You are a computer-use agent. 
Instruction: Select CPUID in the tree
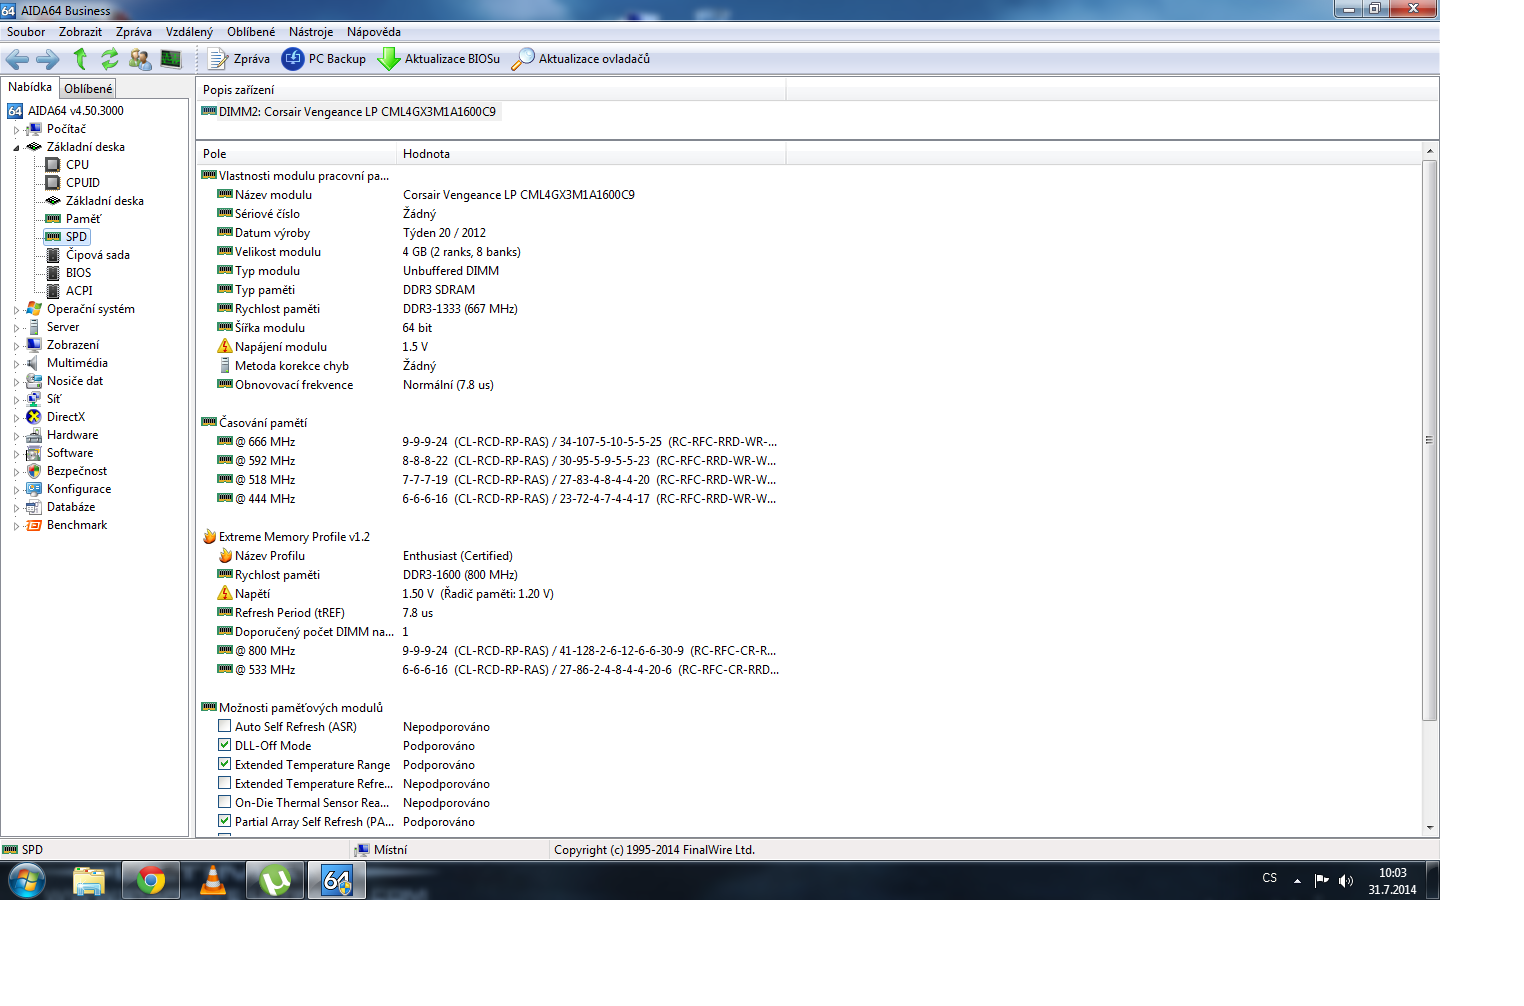tap(83, 183)
